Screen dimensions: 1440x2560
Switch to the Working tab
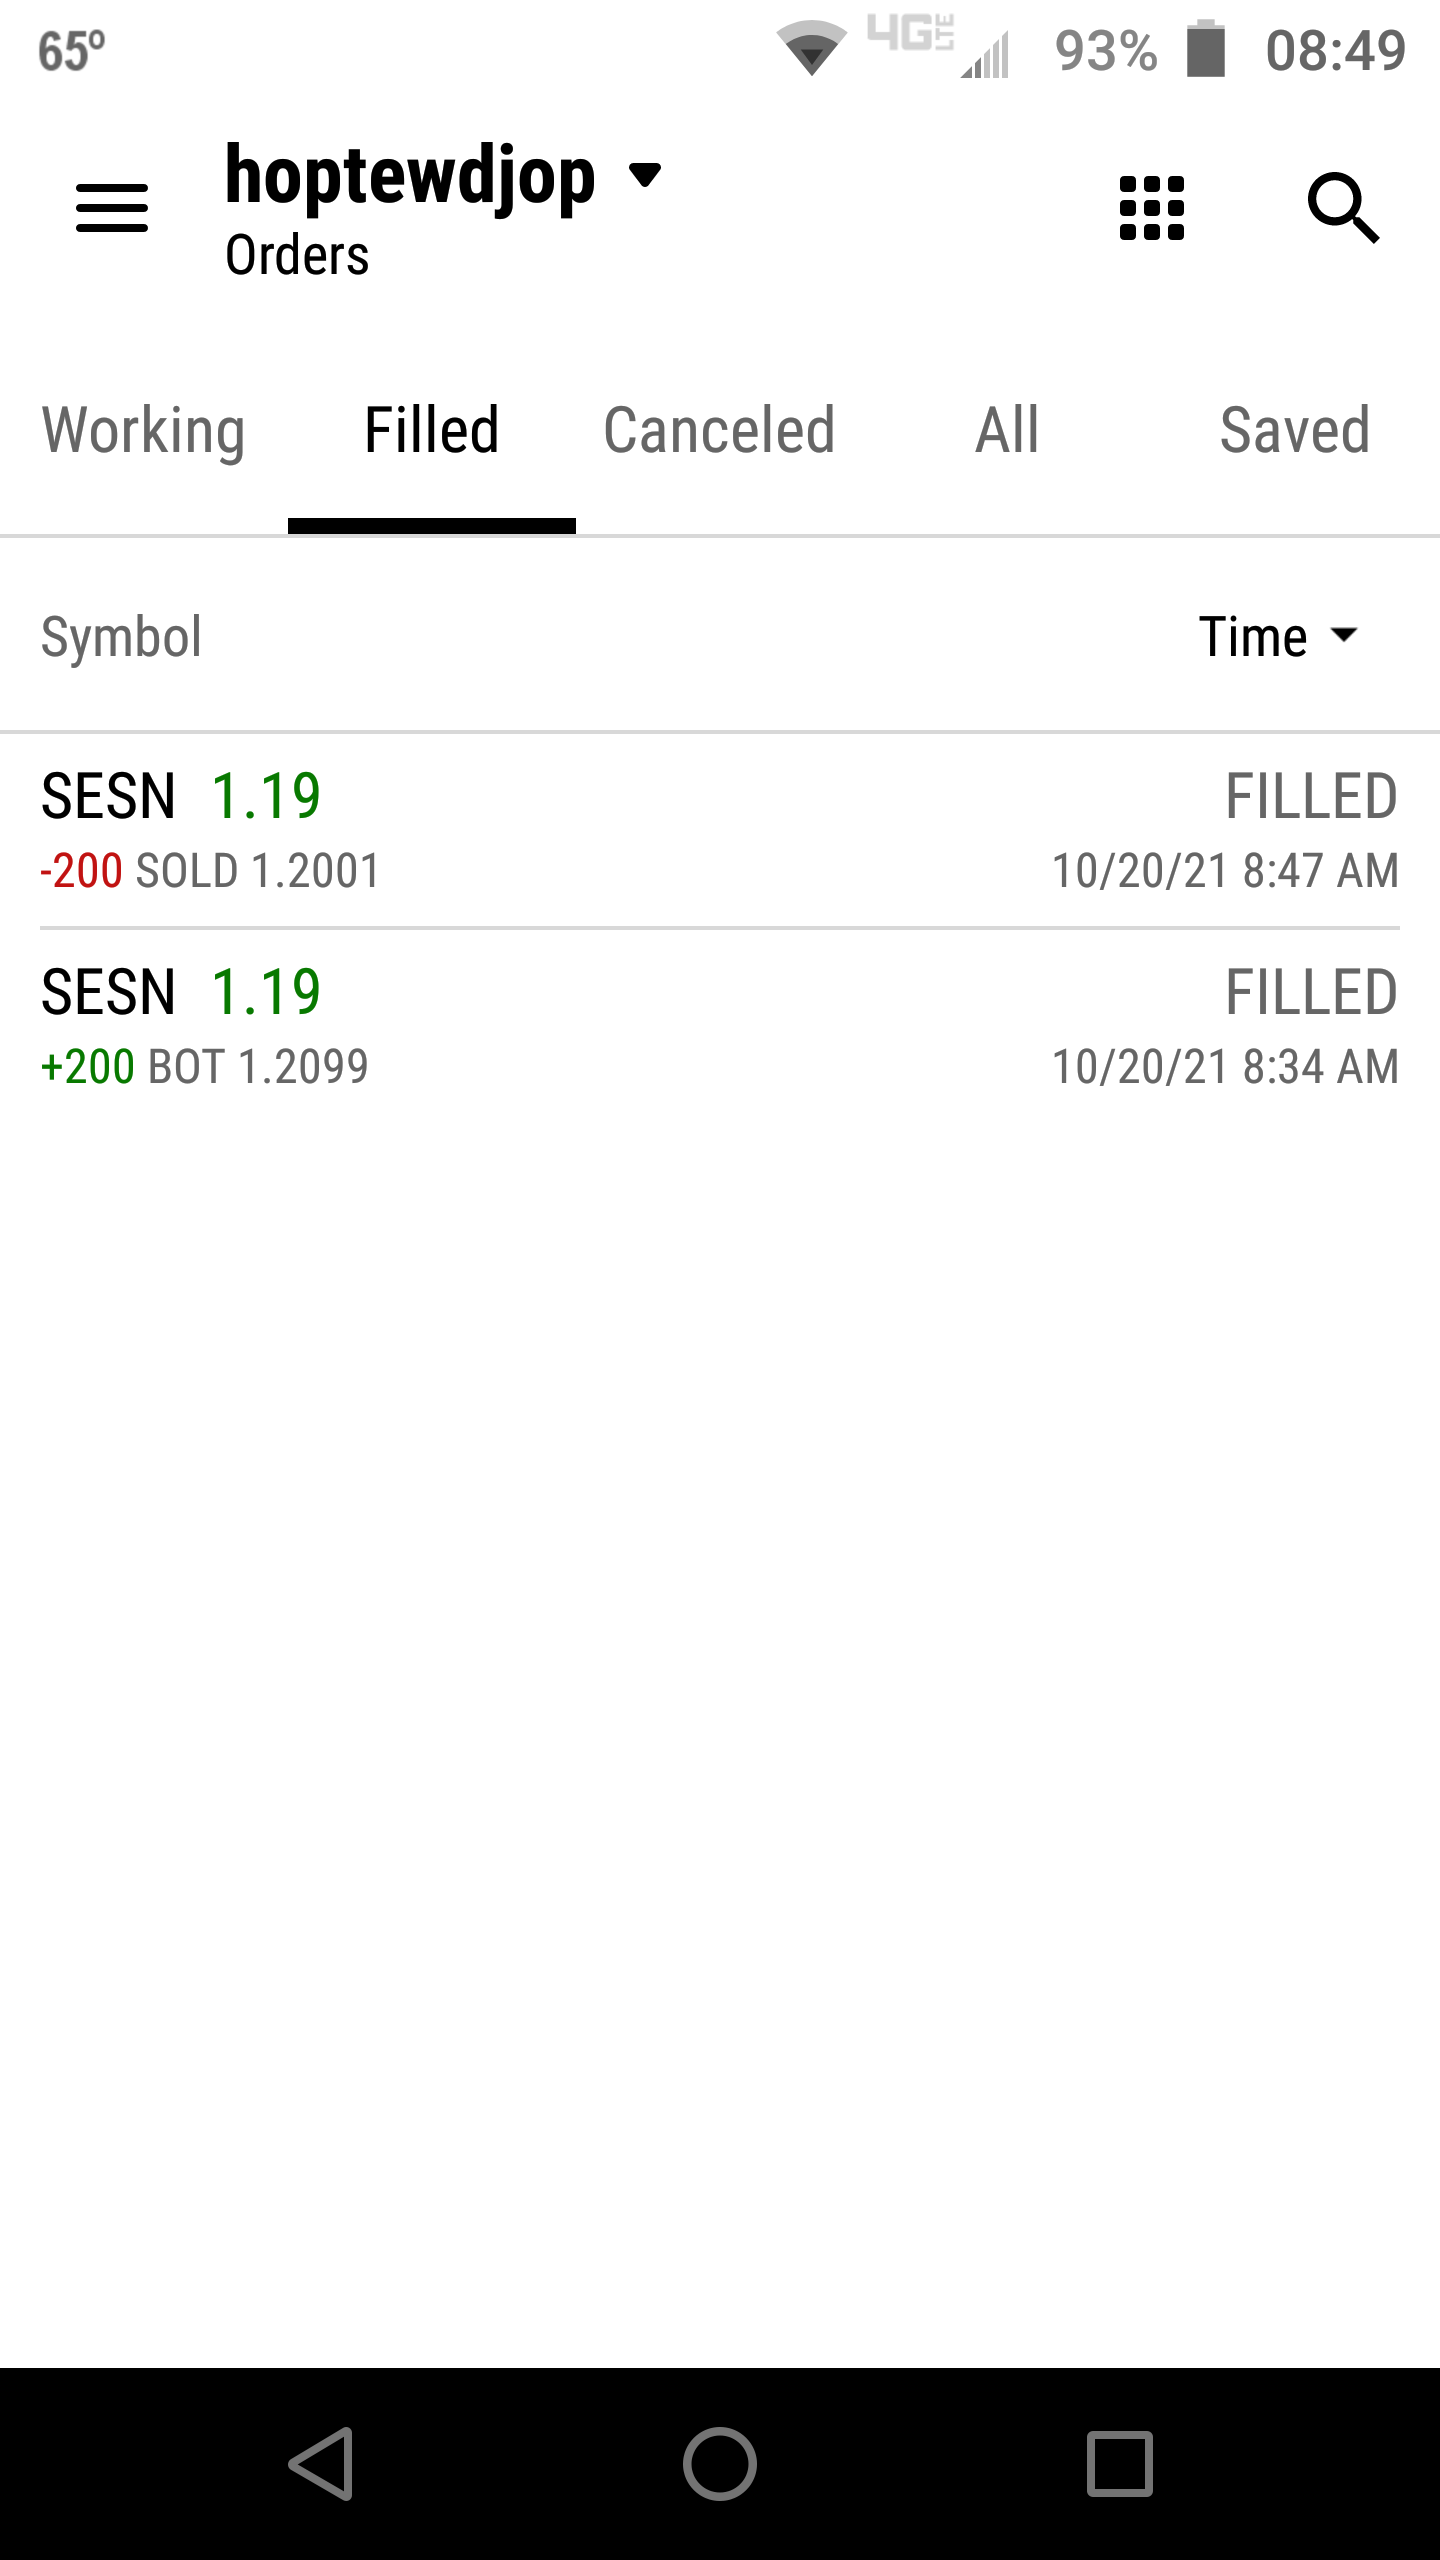pos(144,431)
